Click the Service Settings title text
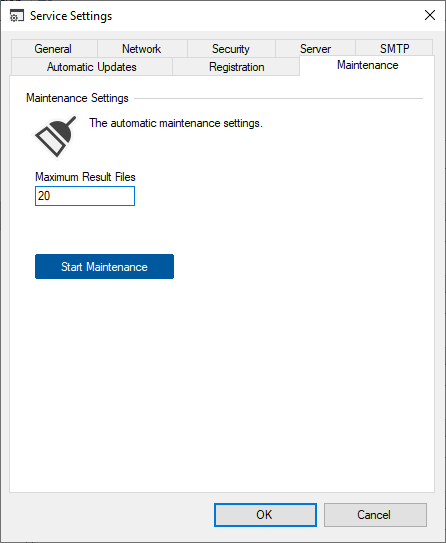 pyautogui.click(x=71, y=16)
